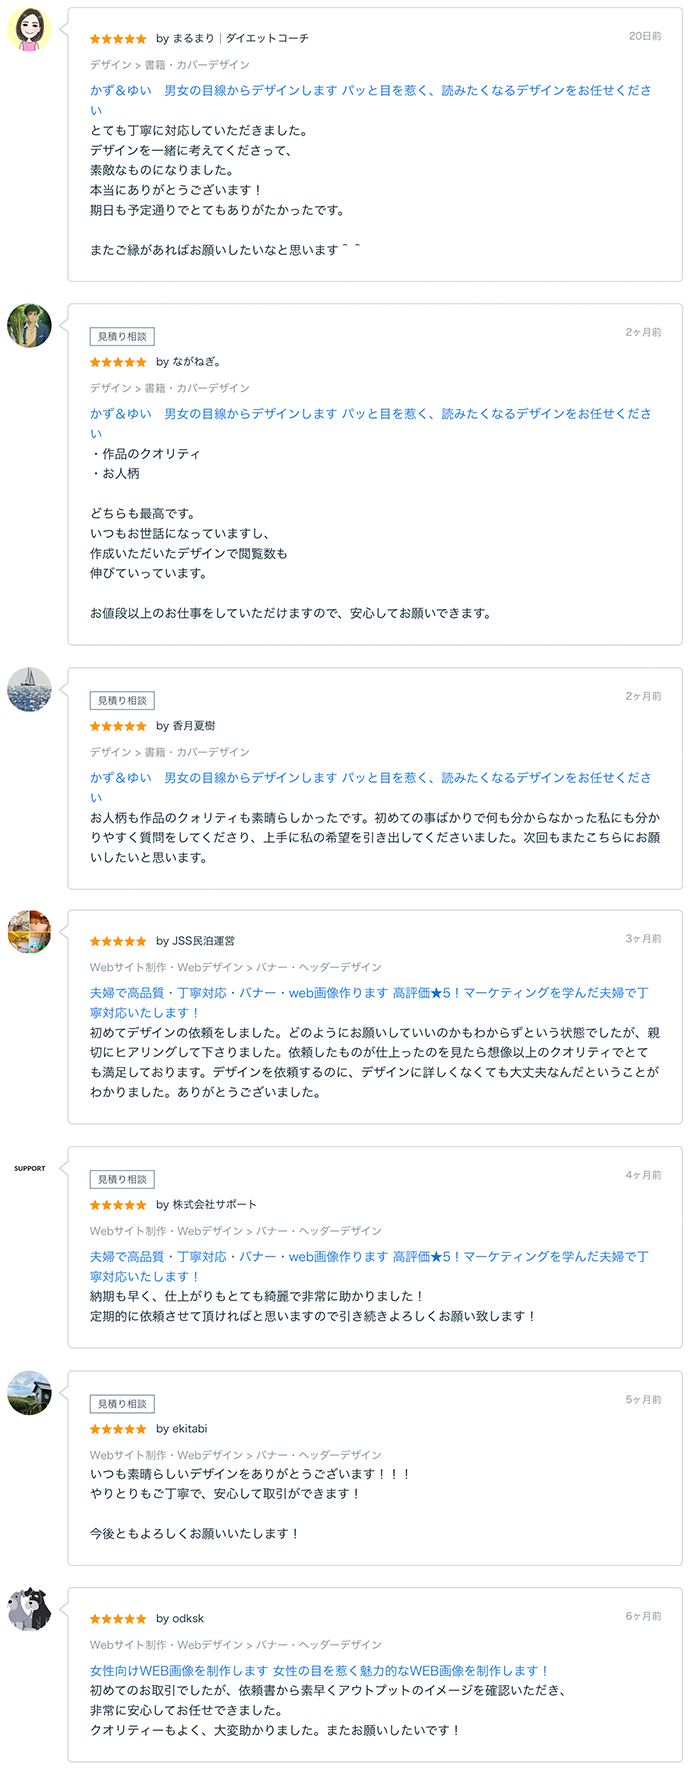Click the star rating on odksk's review
The image size is (690, 1770).
(117, 1619)
